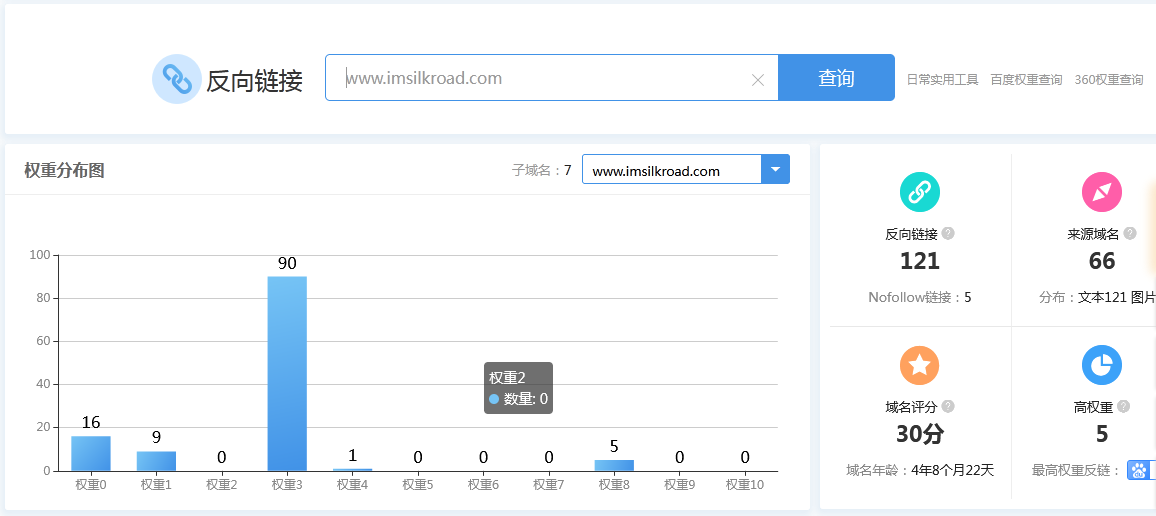Click the Baidu paw icon badge
Viewport: 1156px width, 516px height.
1139,470
